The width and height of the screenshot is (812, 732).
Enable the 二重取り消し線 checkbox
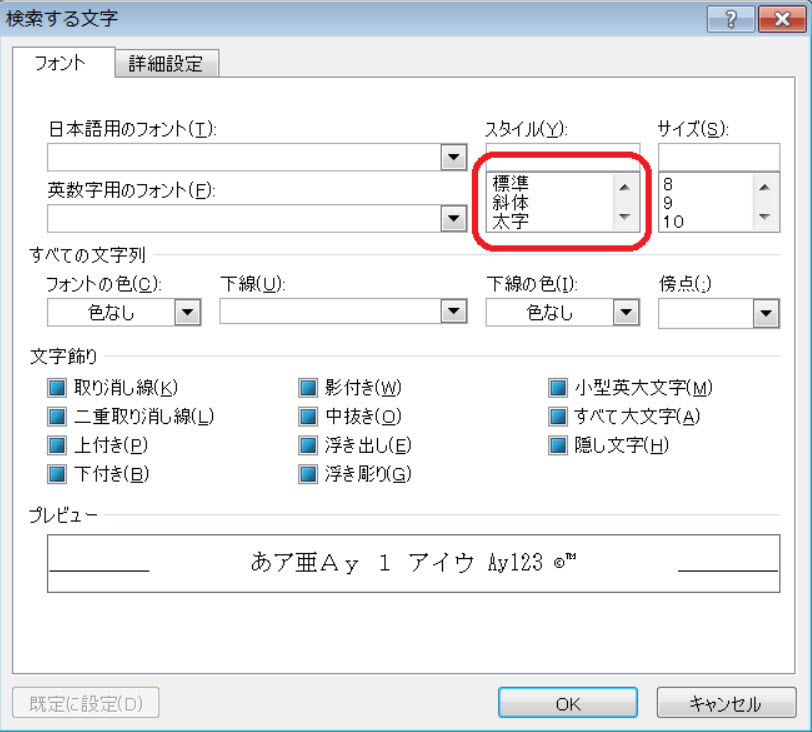point(56,417)
